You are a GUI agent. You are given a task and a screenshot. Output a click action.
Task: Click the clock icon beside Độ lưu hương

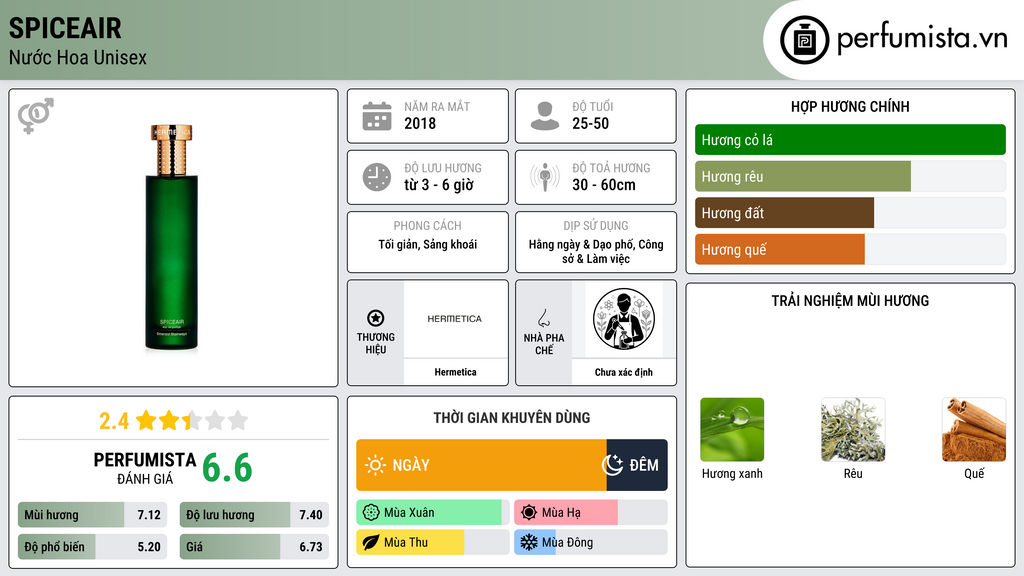(377, 177)
